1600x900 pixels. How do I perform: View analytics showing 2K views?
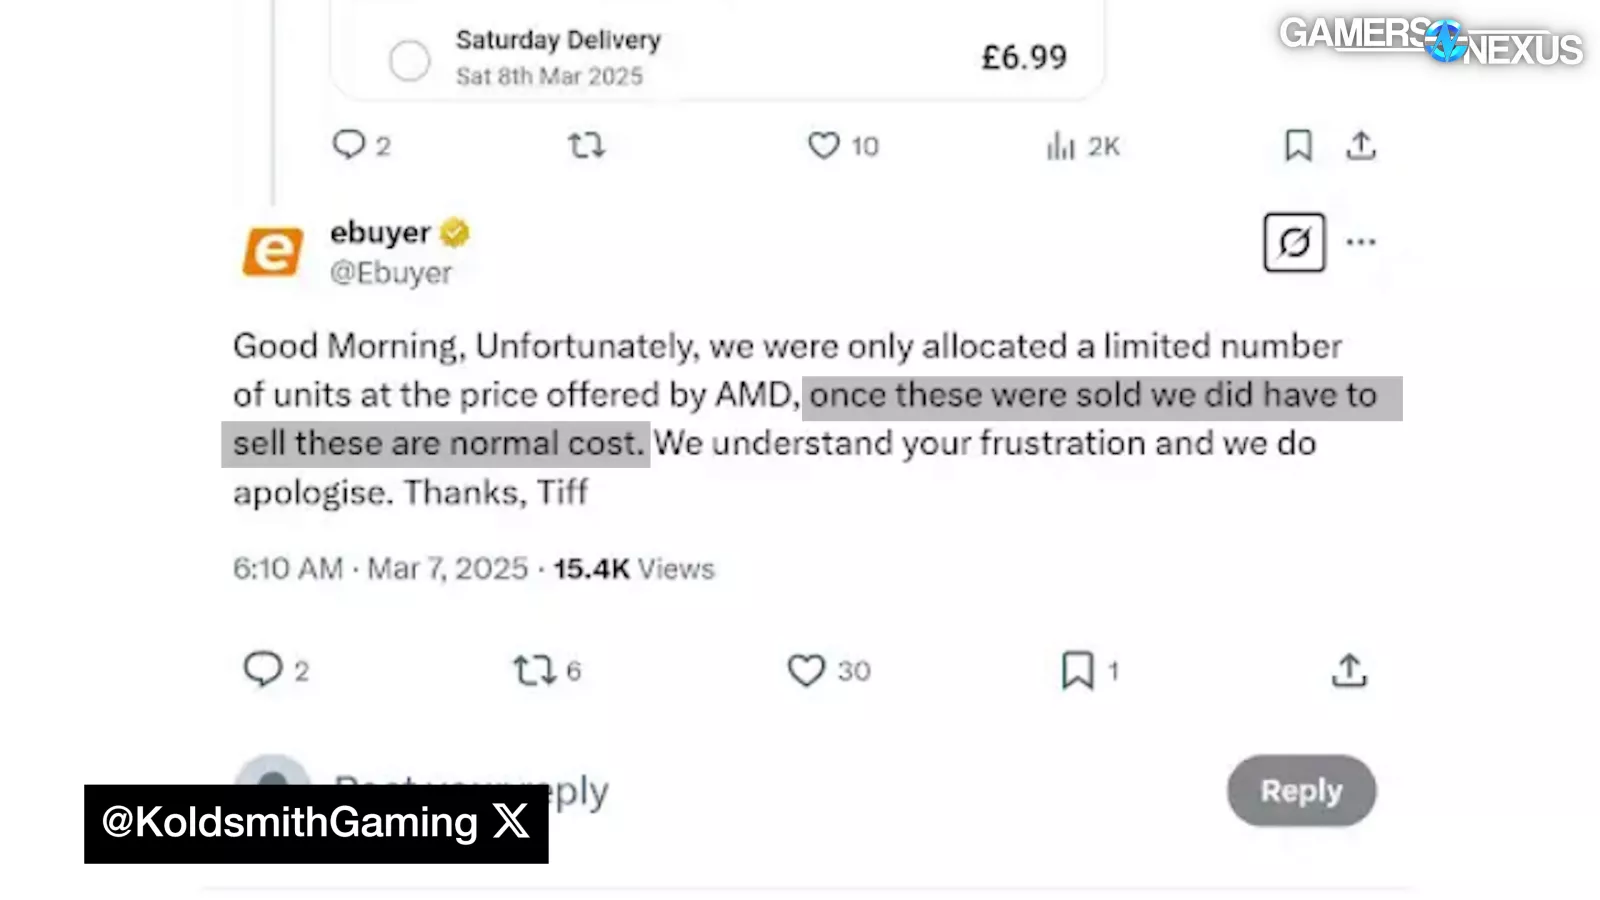click(x=1061, y=147)
